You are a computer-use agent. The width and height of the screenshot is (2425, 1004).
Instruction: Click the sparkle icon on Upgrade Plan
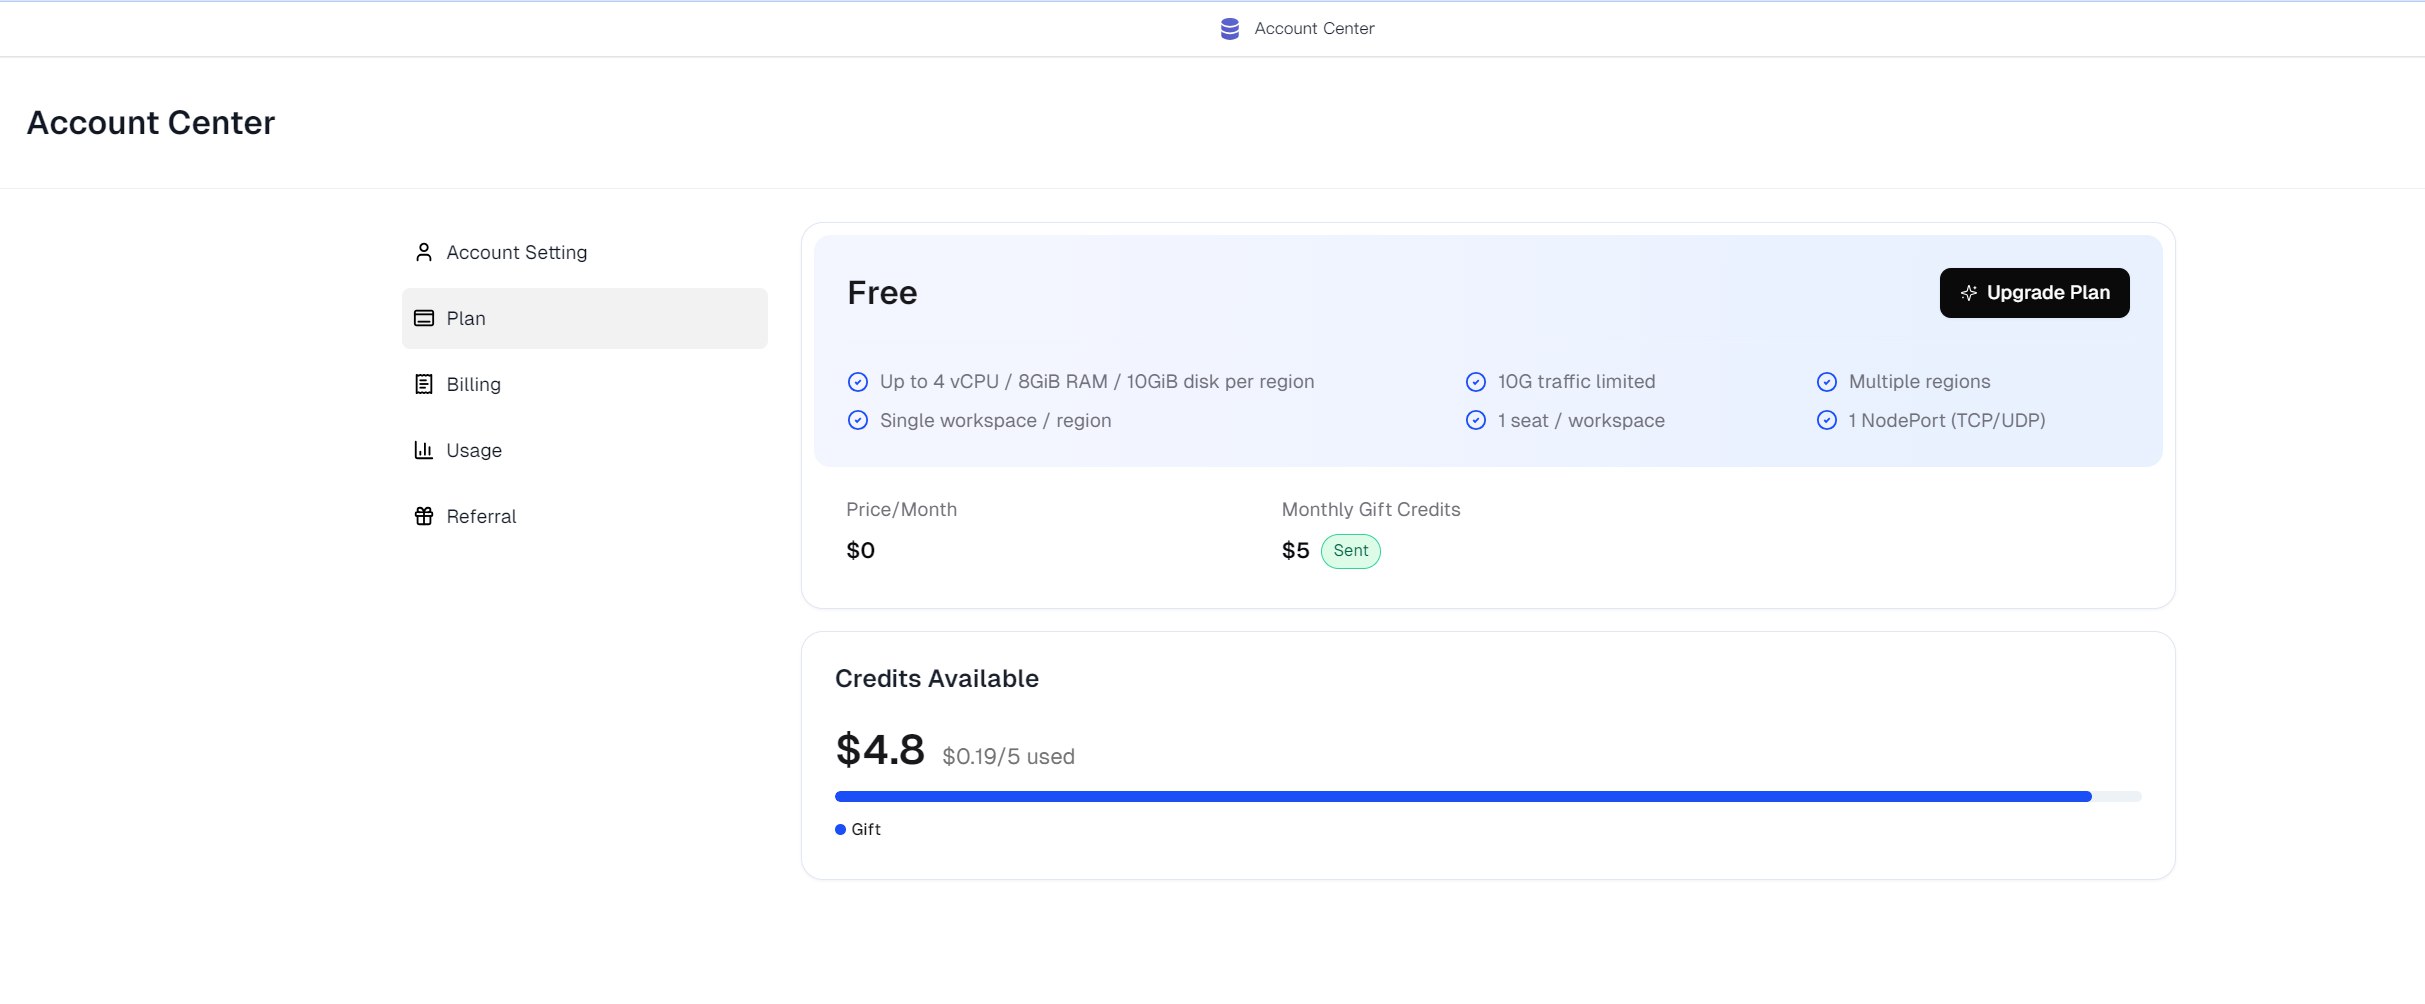(x=1968, y=293)
